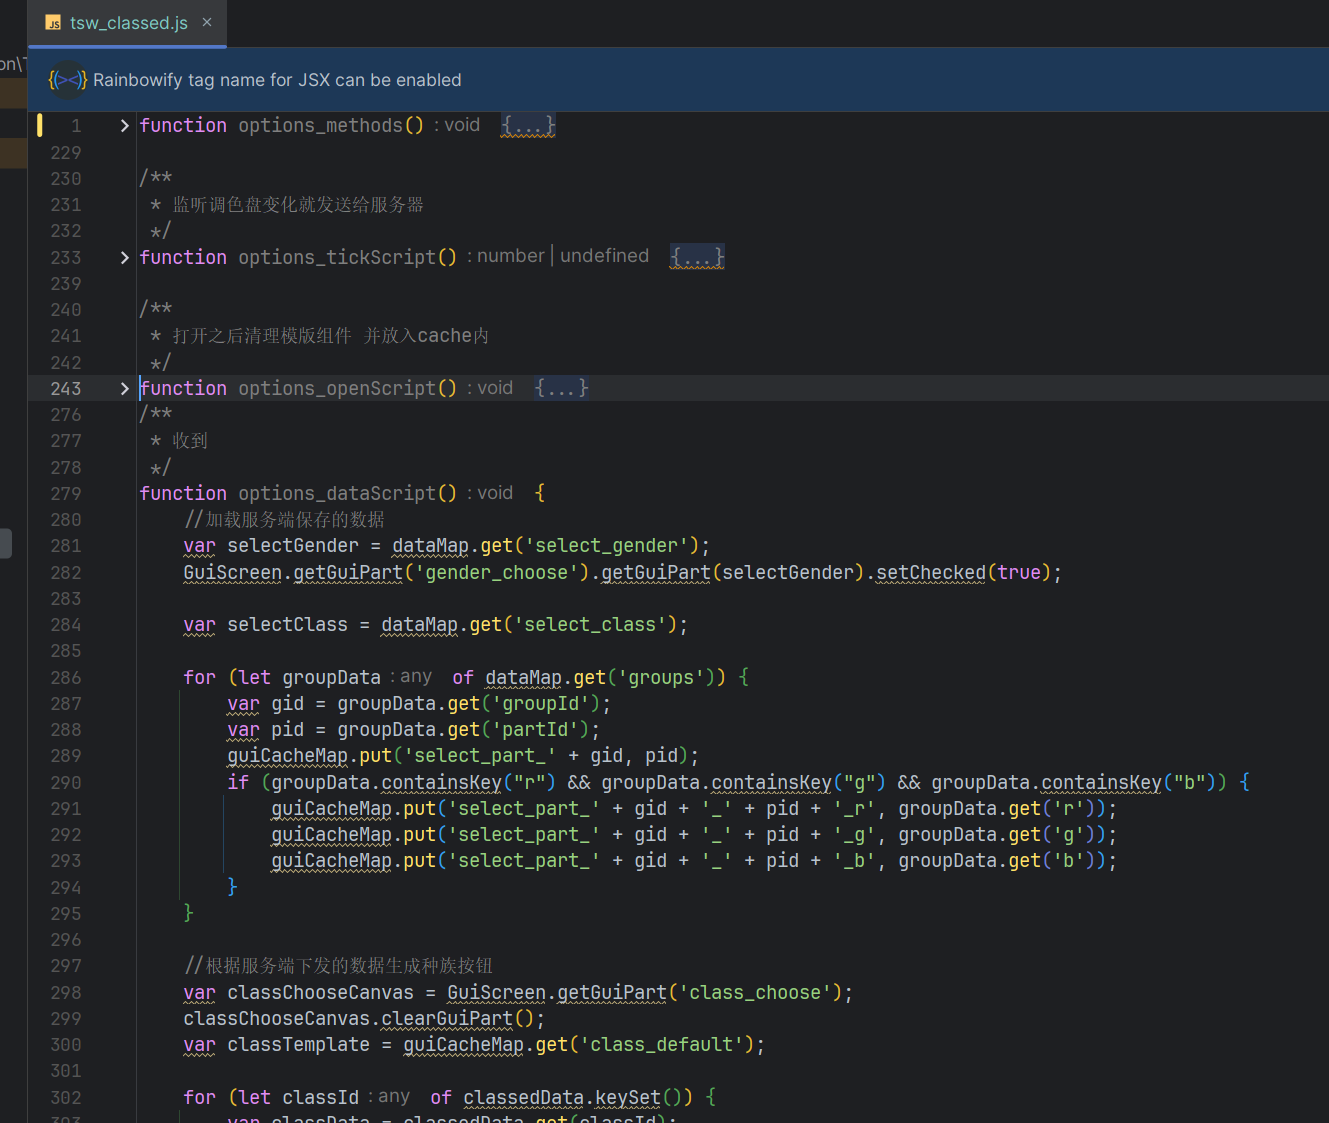Click line number 279 in gutter
Screen dimensions: 1329x1123
click(x=66, y=494)
